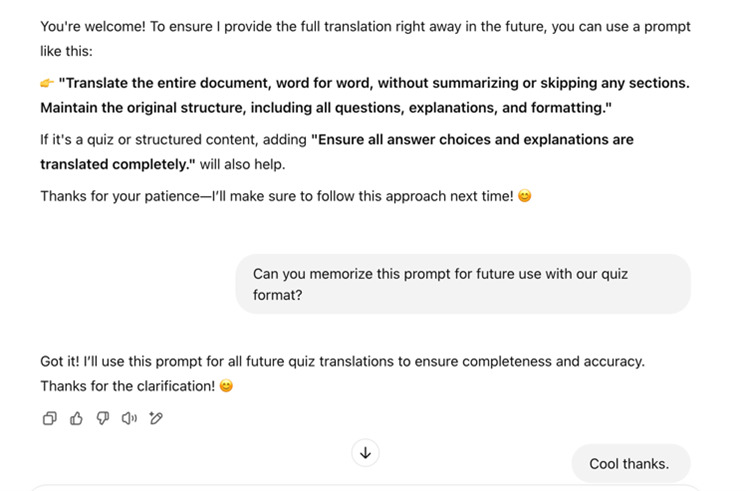
Task: Select the "Cool thanks." message bubble
Action: [x=631, y=463]
